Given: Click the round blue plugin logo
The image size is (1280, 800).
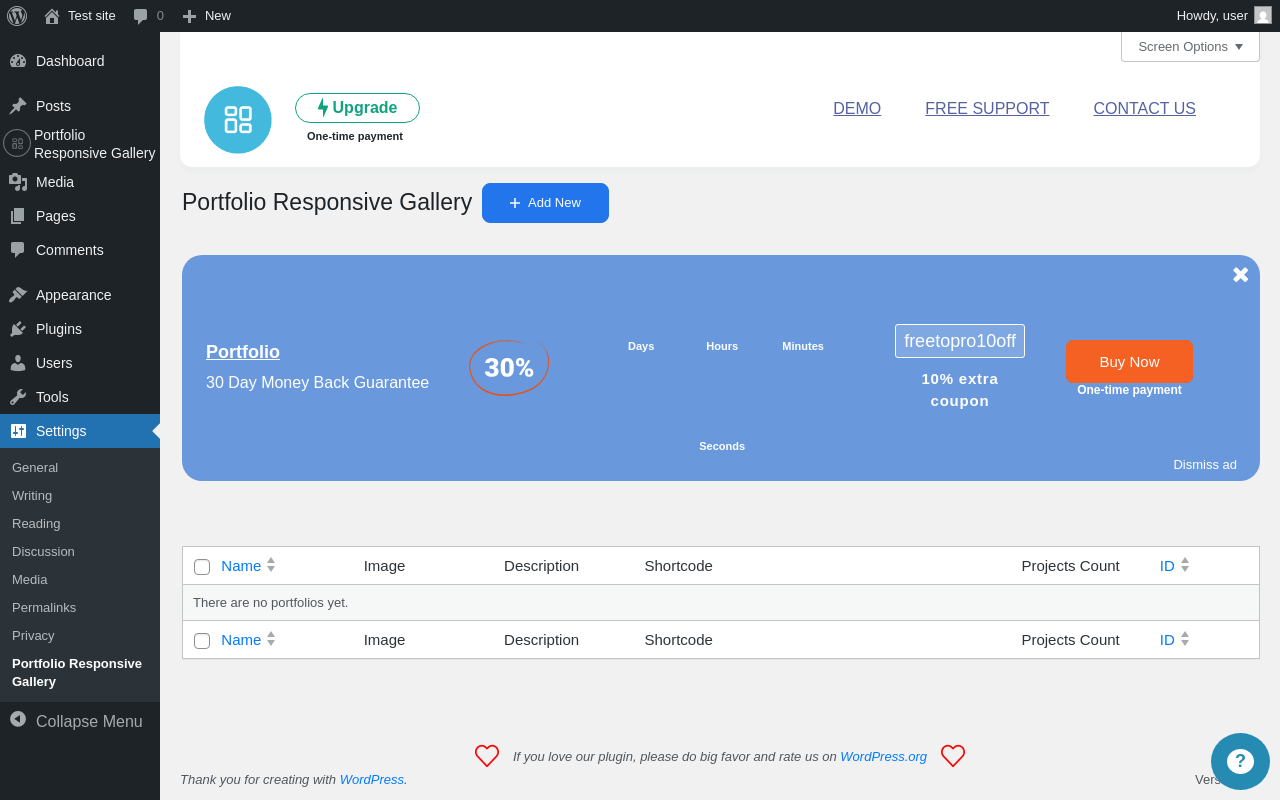Looking at the screenshot, I should coord(238,120).
